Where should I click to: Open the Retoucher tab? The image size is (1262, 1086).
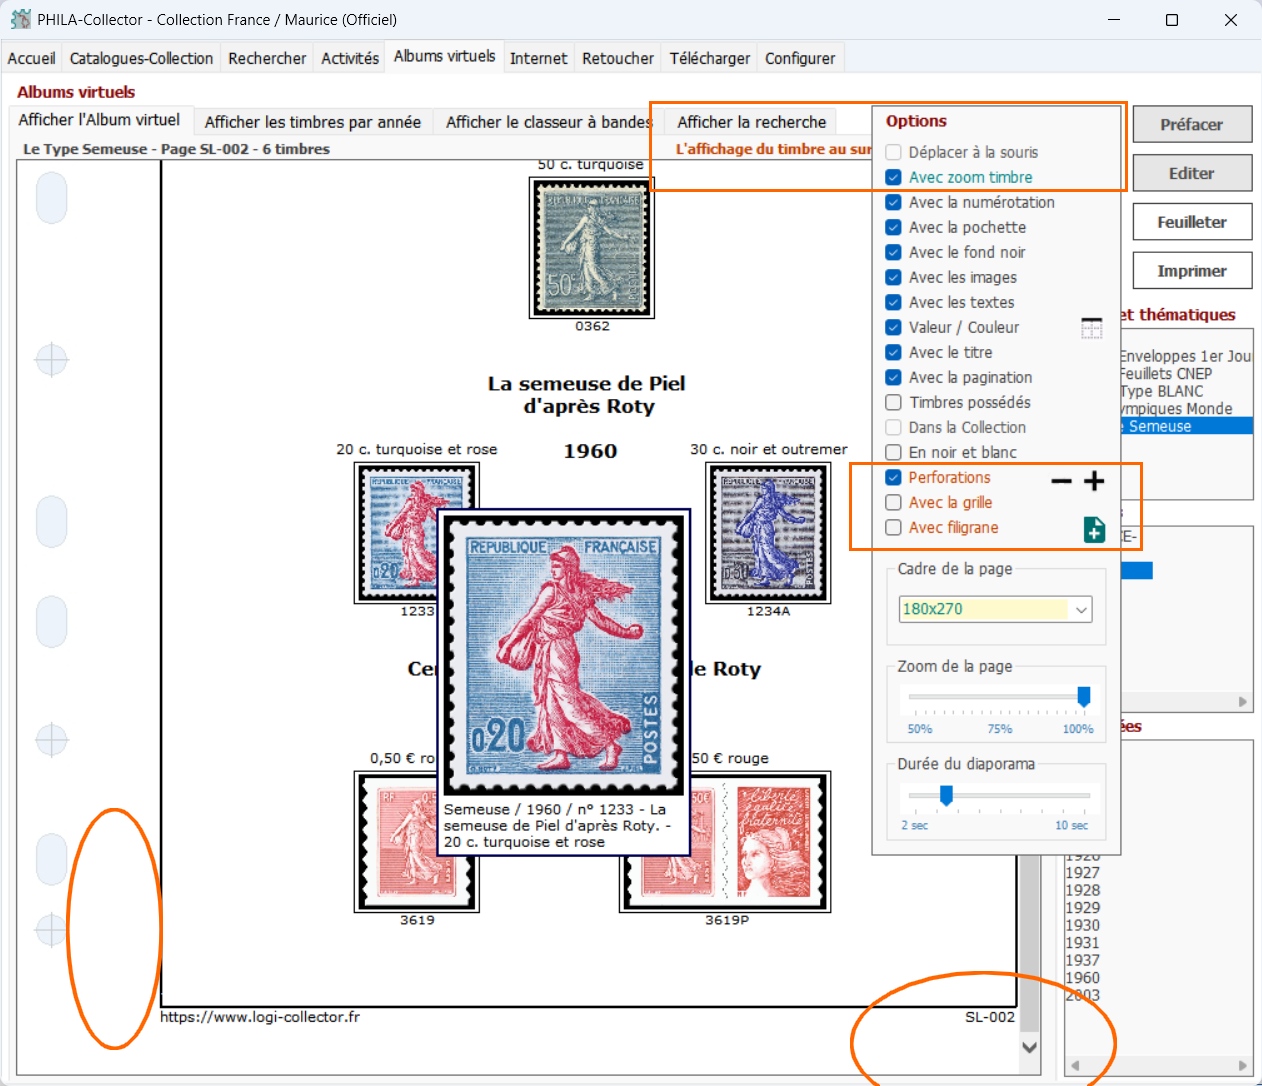(618, 58)
